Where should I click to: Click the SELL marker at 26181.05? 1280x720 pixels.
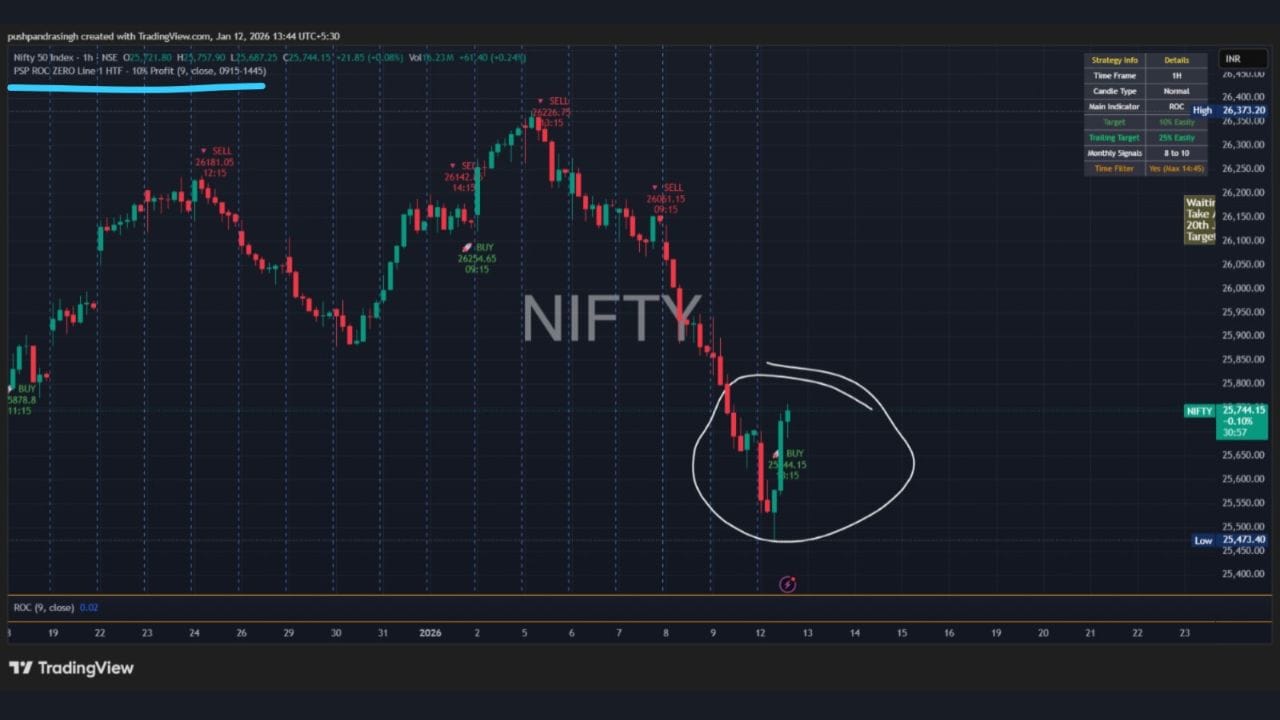(x=215, y=161)
